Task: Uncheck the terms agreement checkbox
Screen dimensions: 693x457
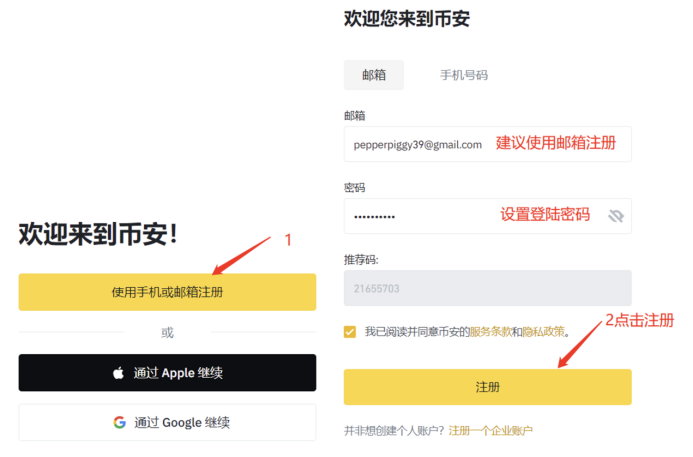Action: coord(350,331)
